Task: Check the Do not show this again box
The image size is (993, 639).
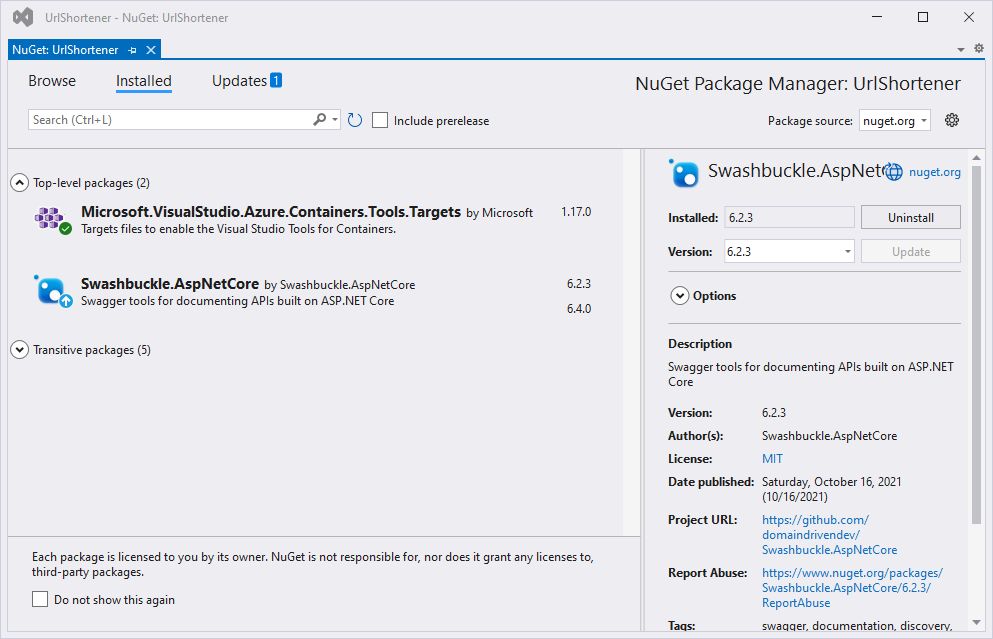Action: coord(40,599)
